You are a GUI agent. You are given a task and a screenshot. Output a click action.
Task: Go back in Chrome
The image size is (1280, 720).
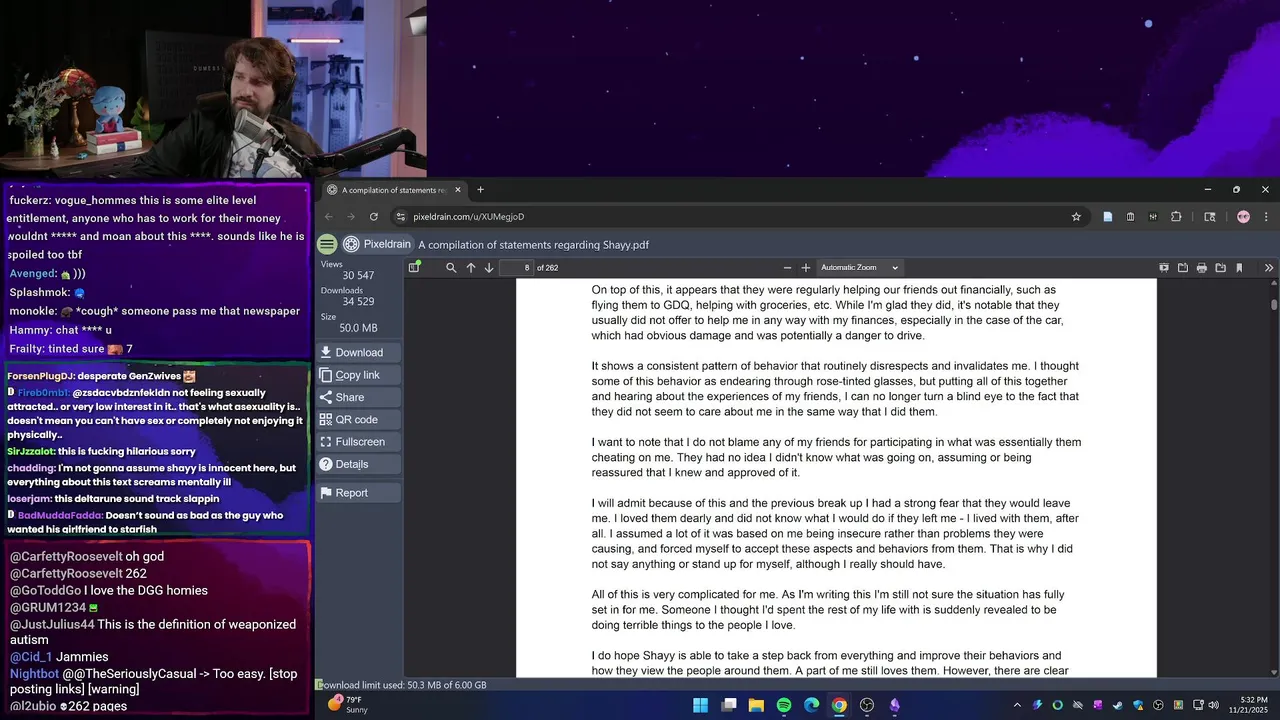click(x=329, y=216)
